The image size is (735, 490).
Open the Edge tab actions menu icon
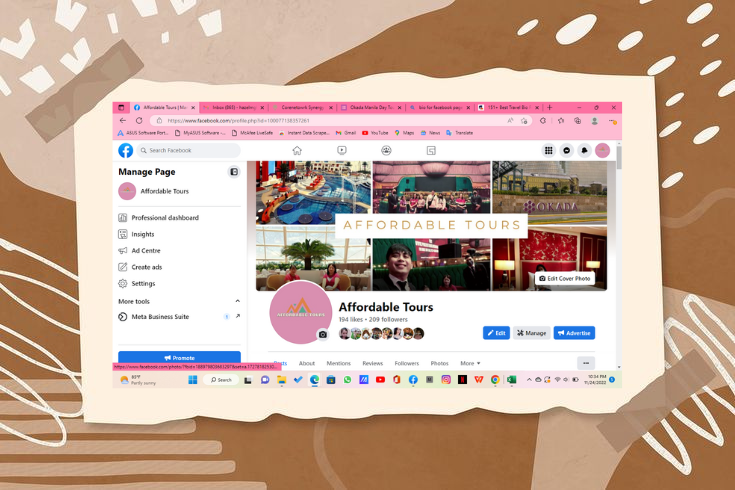pyautogui.click(x=121, y=107)
